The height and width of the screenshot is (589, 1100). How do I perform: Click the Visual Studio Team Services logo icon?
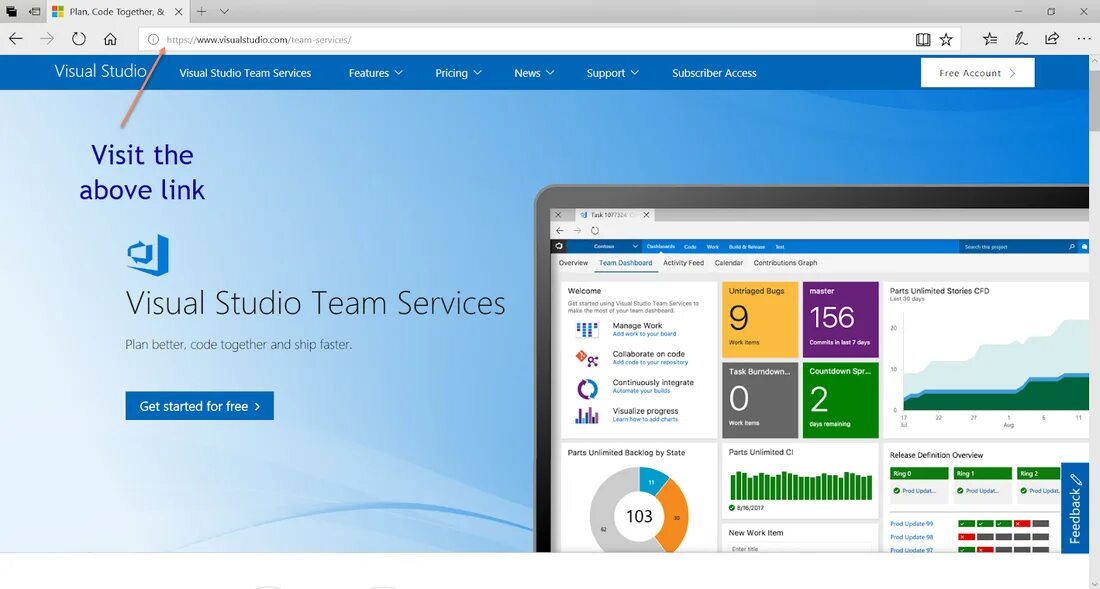click(x=148, y=255)
